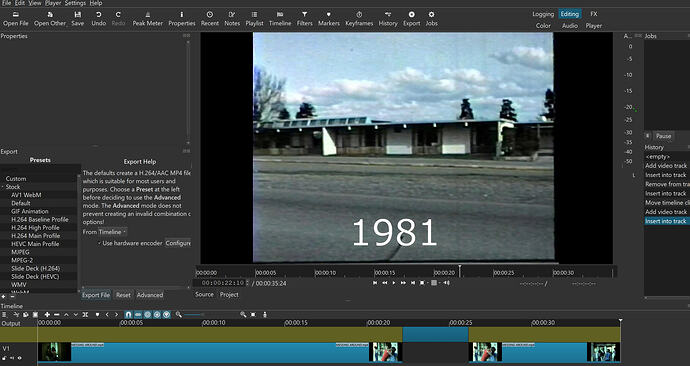Toggle ripple all tracks
This screenshot has height=366, width=690.
click(157, 315)
